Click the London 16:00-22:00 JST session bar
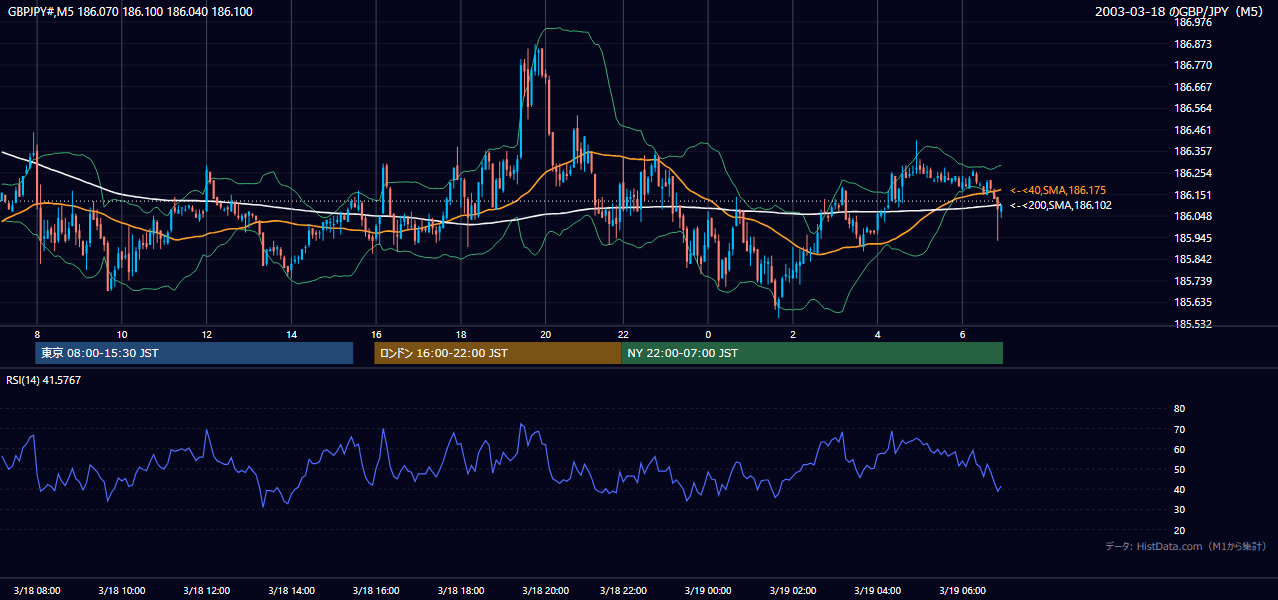This screenshot has height=600, width=1278. click(x=497, y=353)
